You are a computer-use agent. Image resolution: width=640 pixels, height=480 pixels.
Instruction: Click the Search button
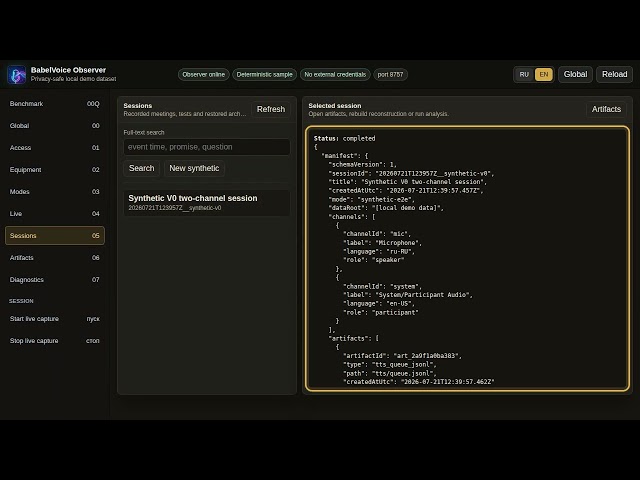142,168
